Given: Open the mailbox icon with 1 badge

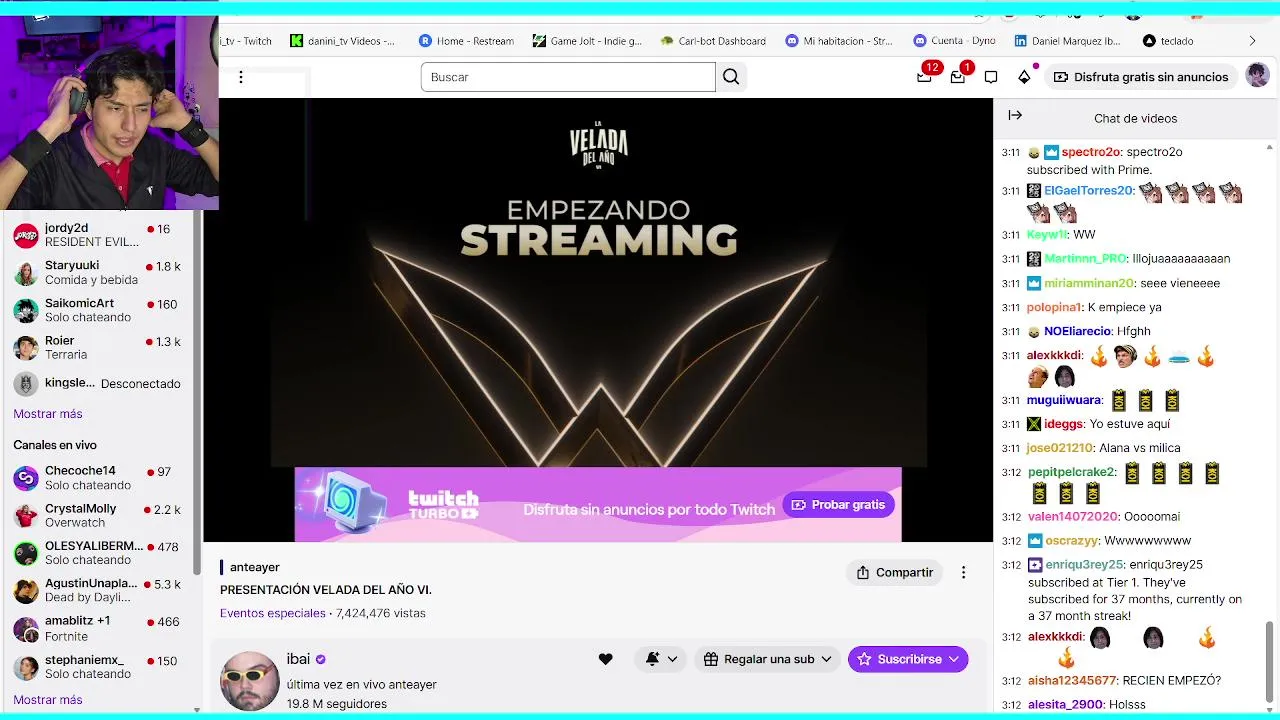Looking at the screenshot, I should point(958,77).
